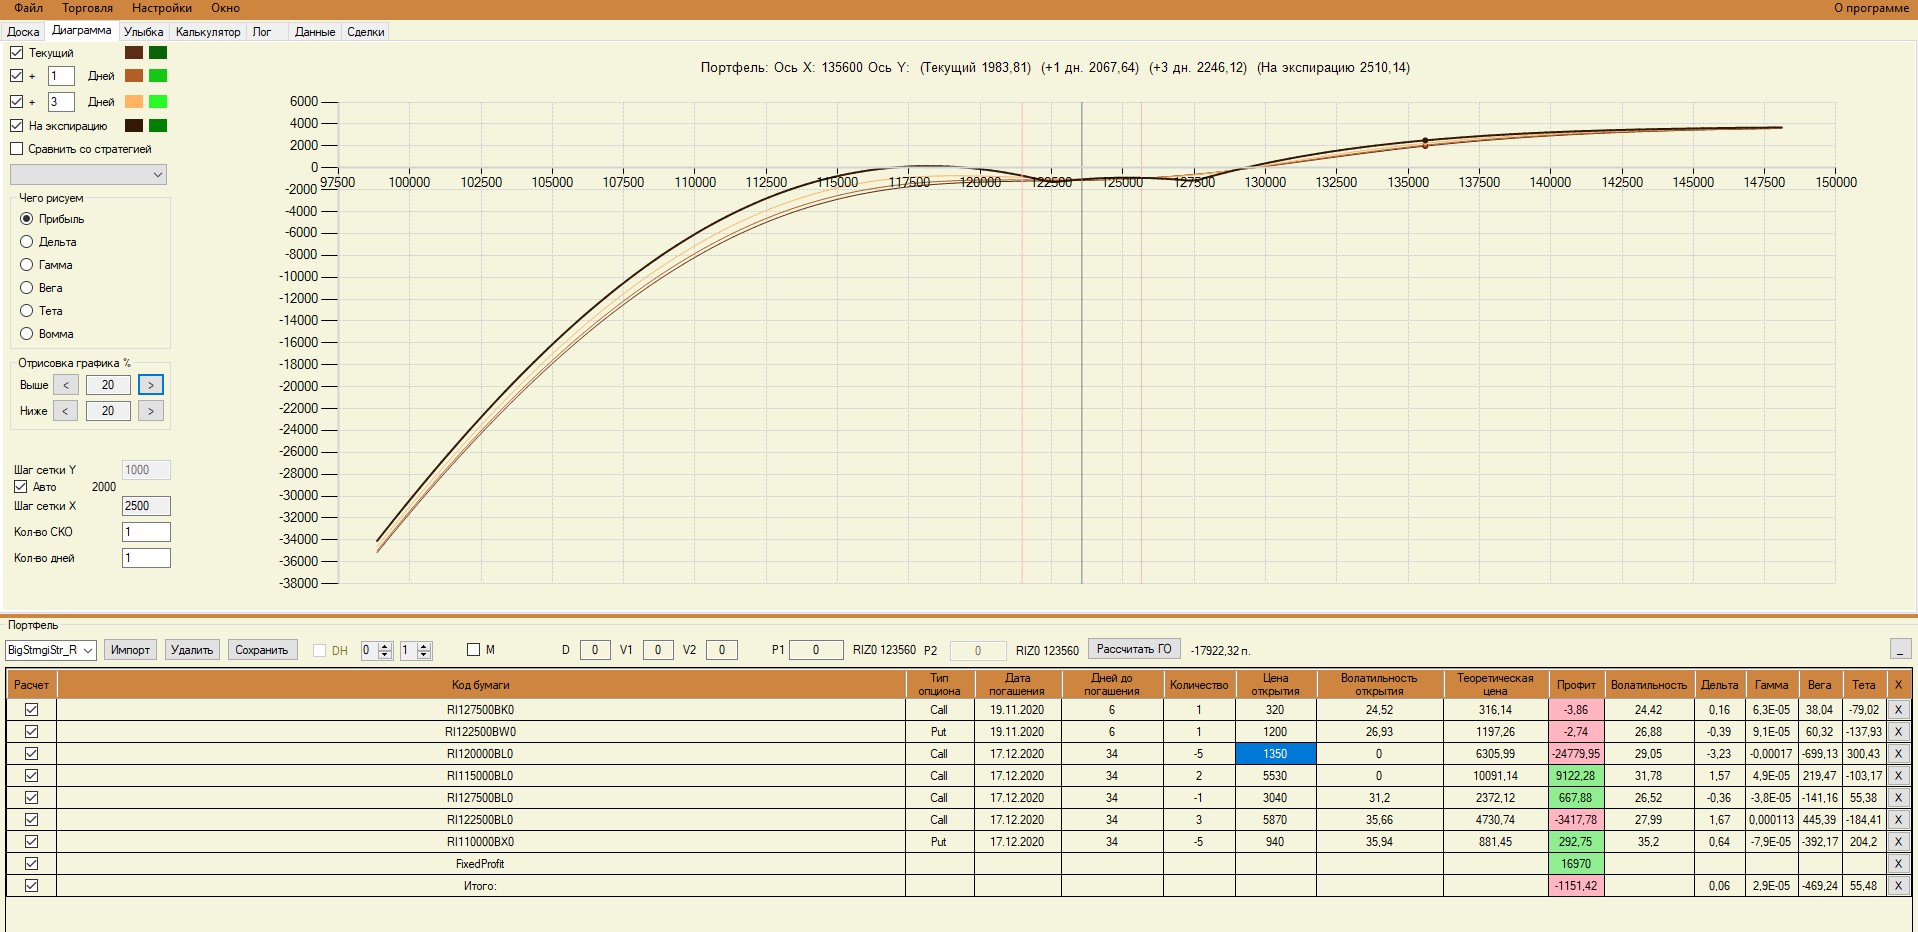This screenshot has width=1918, height=932.
Task: Switch to the Улыбка tab
Action: click(x=143, y=32)
